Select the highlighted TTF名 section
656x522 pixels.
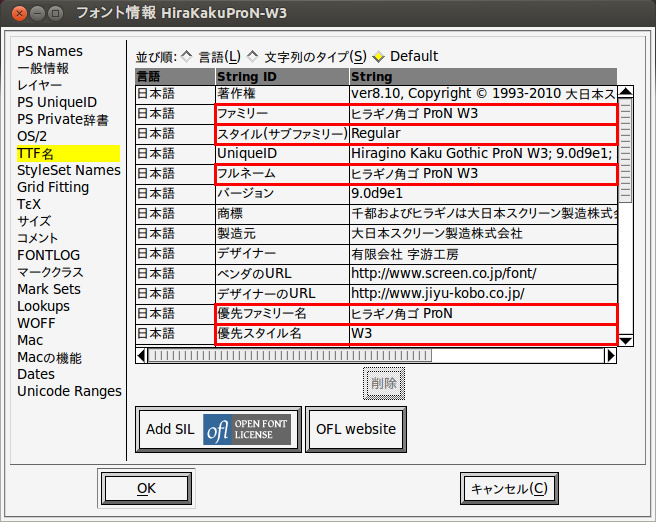coord(68,154)
